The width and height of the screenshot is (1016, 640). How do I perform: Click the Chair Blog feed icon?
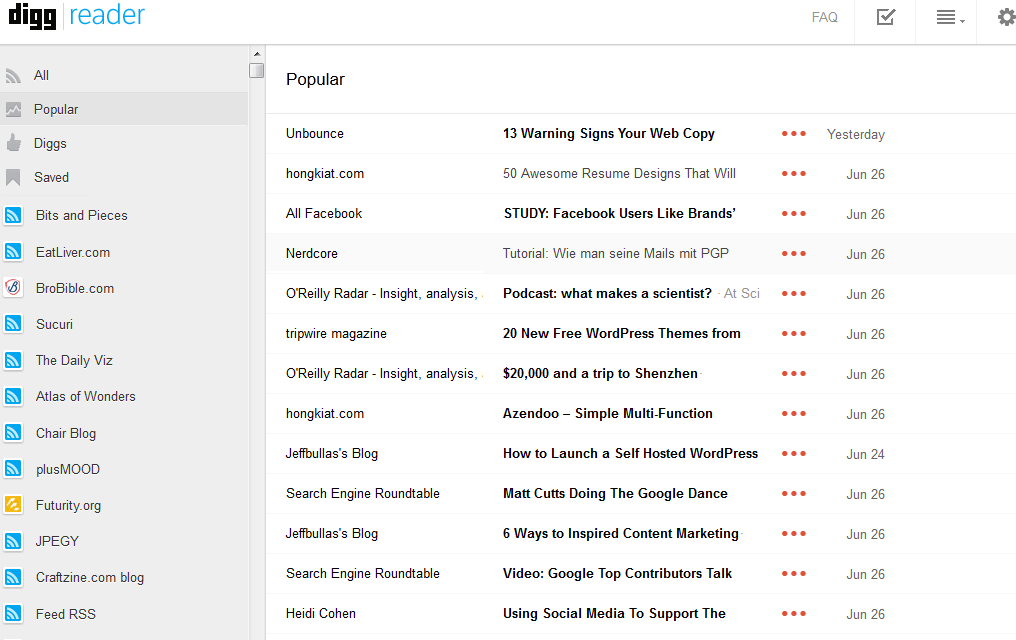tap(13, 432)
